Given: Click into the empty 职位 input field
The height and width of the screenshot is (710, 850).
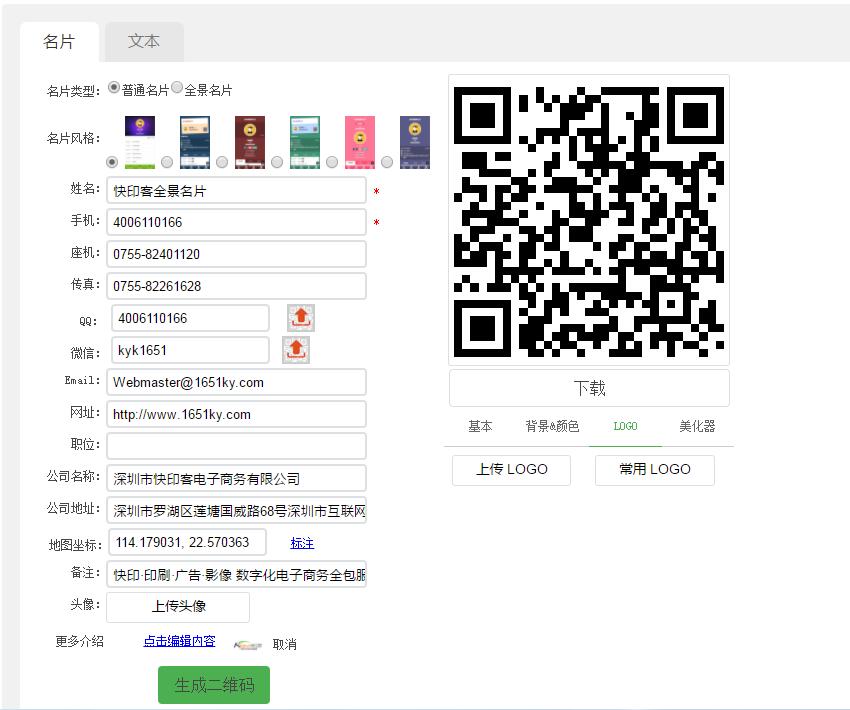Looking at the screenshot, I should (x=236, y=446).
